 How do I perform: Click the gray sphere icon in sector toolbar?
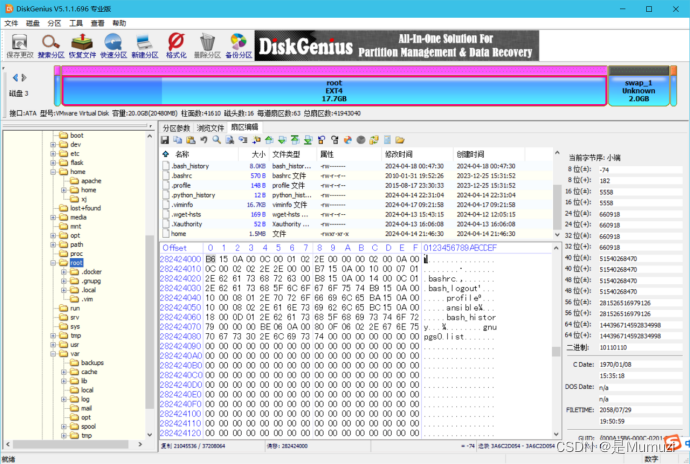(361, 140)
